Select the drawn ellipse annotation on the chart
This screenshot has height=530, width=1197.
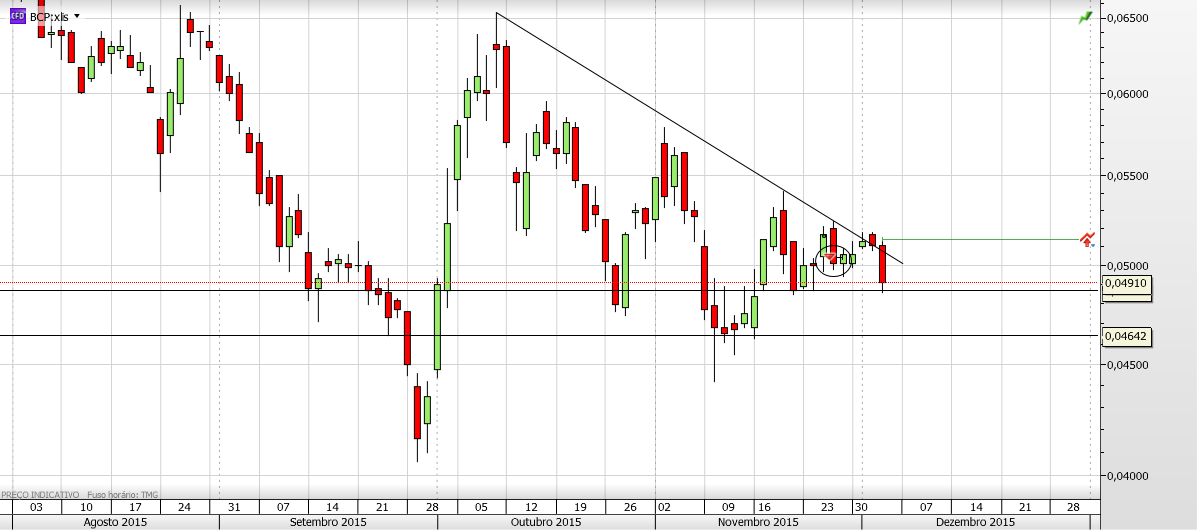coord(833,260)
